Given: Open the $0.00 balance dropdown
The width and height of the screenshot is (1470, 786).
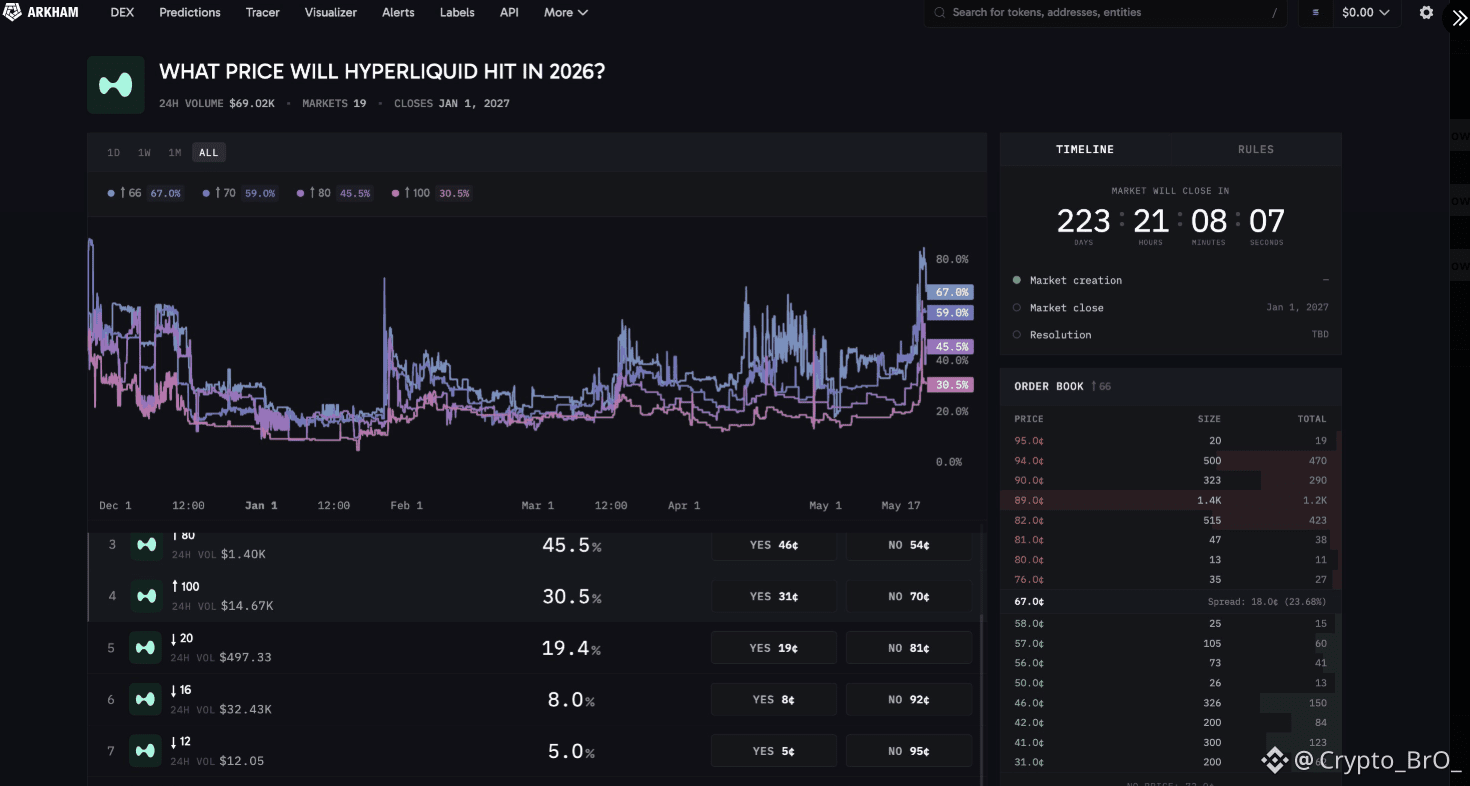Looking at the screenshot, I should pyautogui.click(x=1365, y=13).
